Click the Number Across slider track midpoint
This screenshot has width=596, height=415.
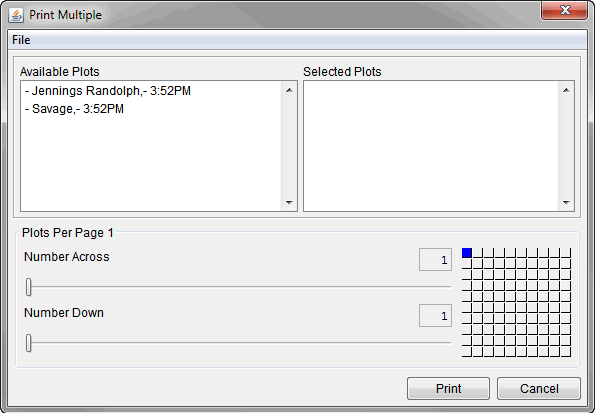coord(239,287)
